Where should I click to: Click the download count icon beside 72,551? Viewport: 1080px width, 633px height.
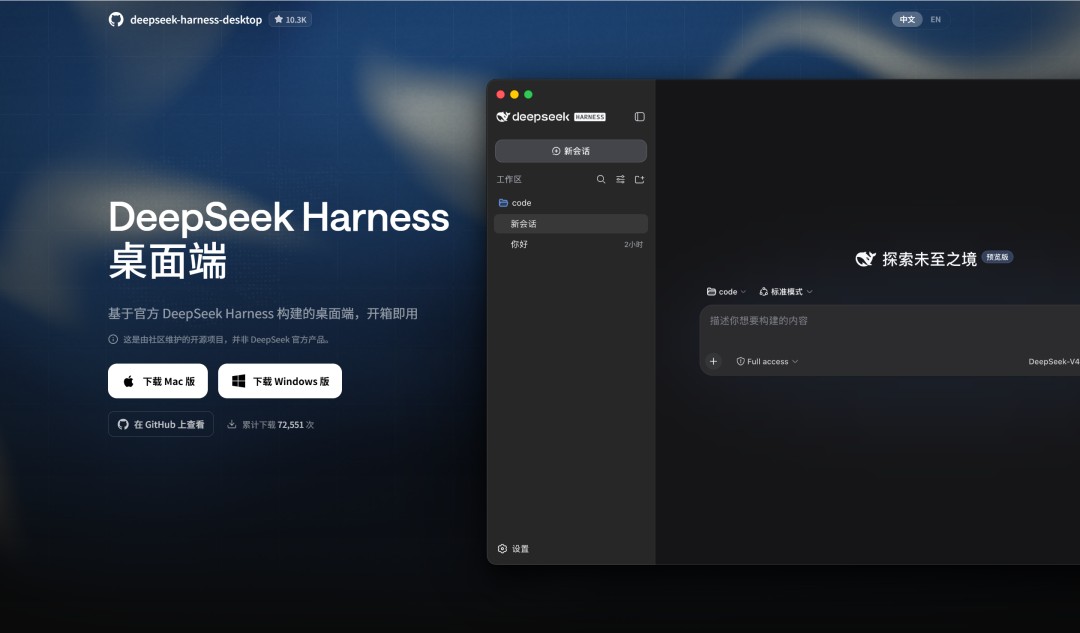click(x=232, y=424)
